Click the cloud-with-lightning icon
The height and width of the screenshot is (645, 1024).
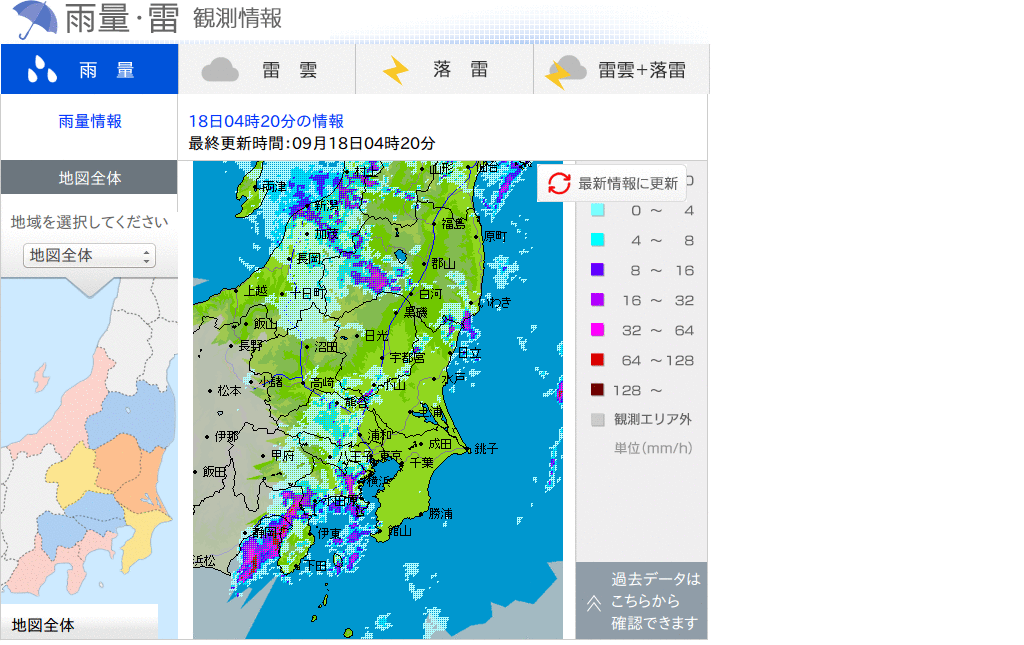566,72
